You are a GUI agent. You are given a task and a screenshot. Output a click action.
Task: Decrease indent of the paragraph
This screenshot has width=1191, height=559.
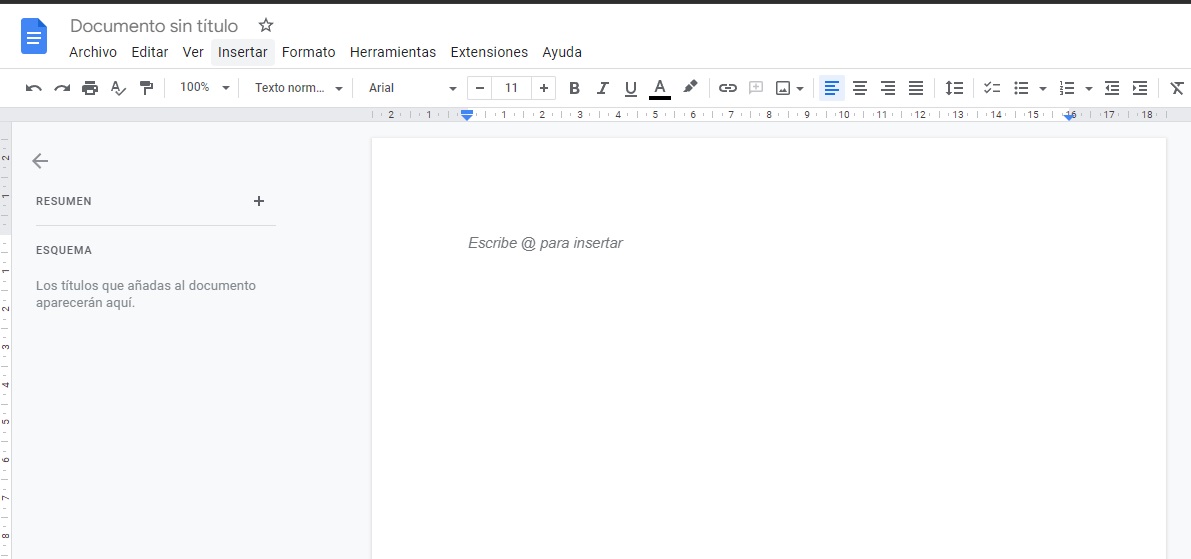coord(1112,88)
